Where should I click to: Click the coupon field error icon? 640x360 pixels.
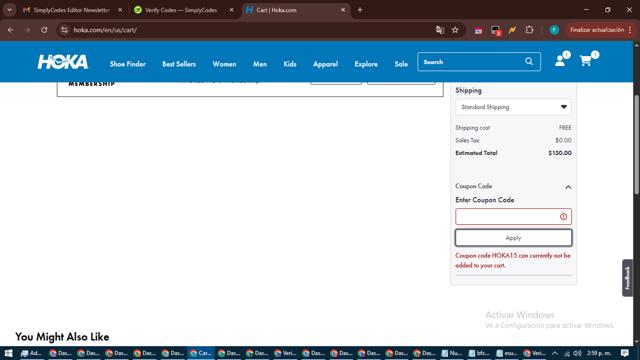(x=563, y=217)
